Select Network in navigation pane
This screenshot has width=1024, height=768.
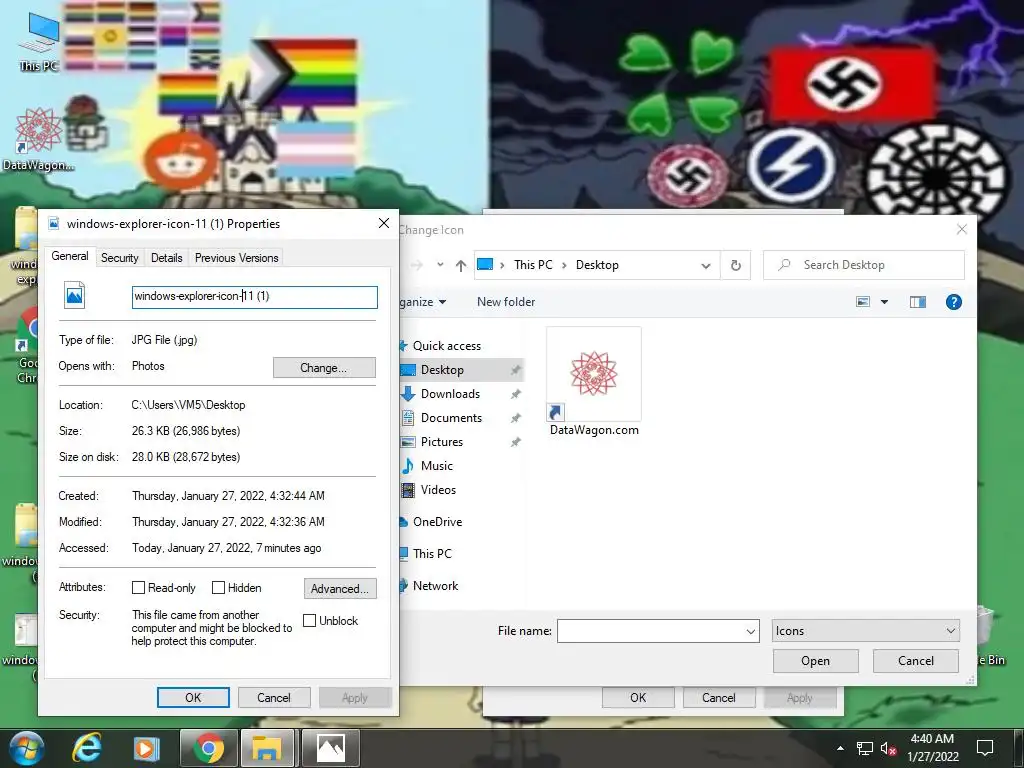435,586
